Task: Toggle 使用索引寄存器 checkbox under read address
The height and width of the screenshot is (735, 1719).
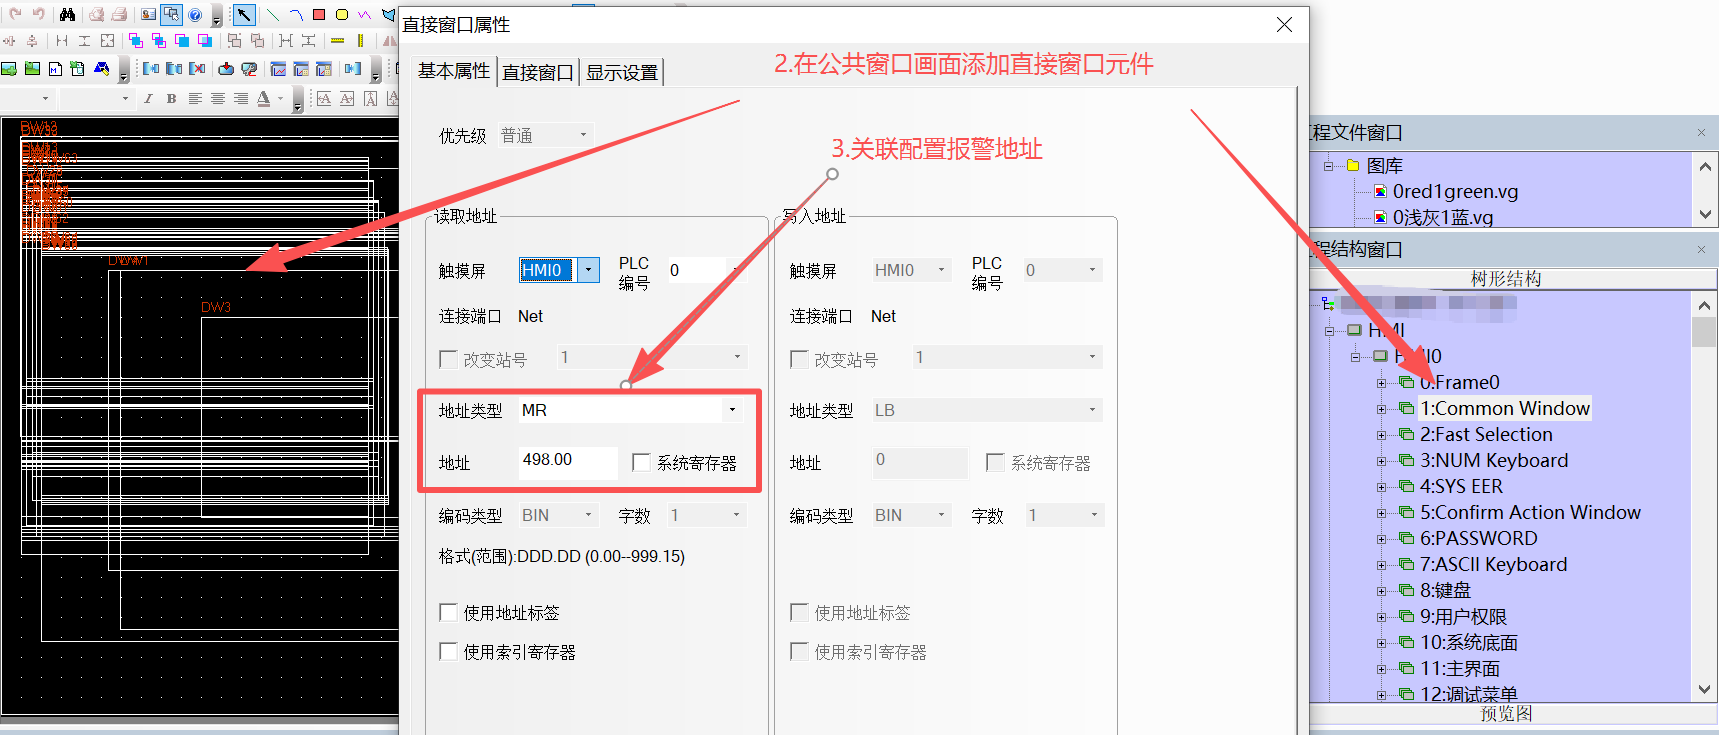Action: 449,652
